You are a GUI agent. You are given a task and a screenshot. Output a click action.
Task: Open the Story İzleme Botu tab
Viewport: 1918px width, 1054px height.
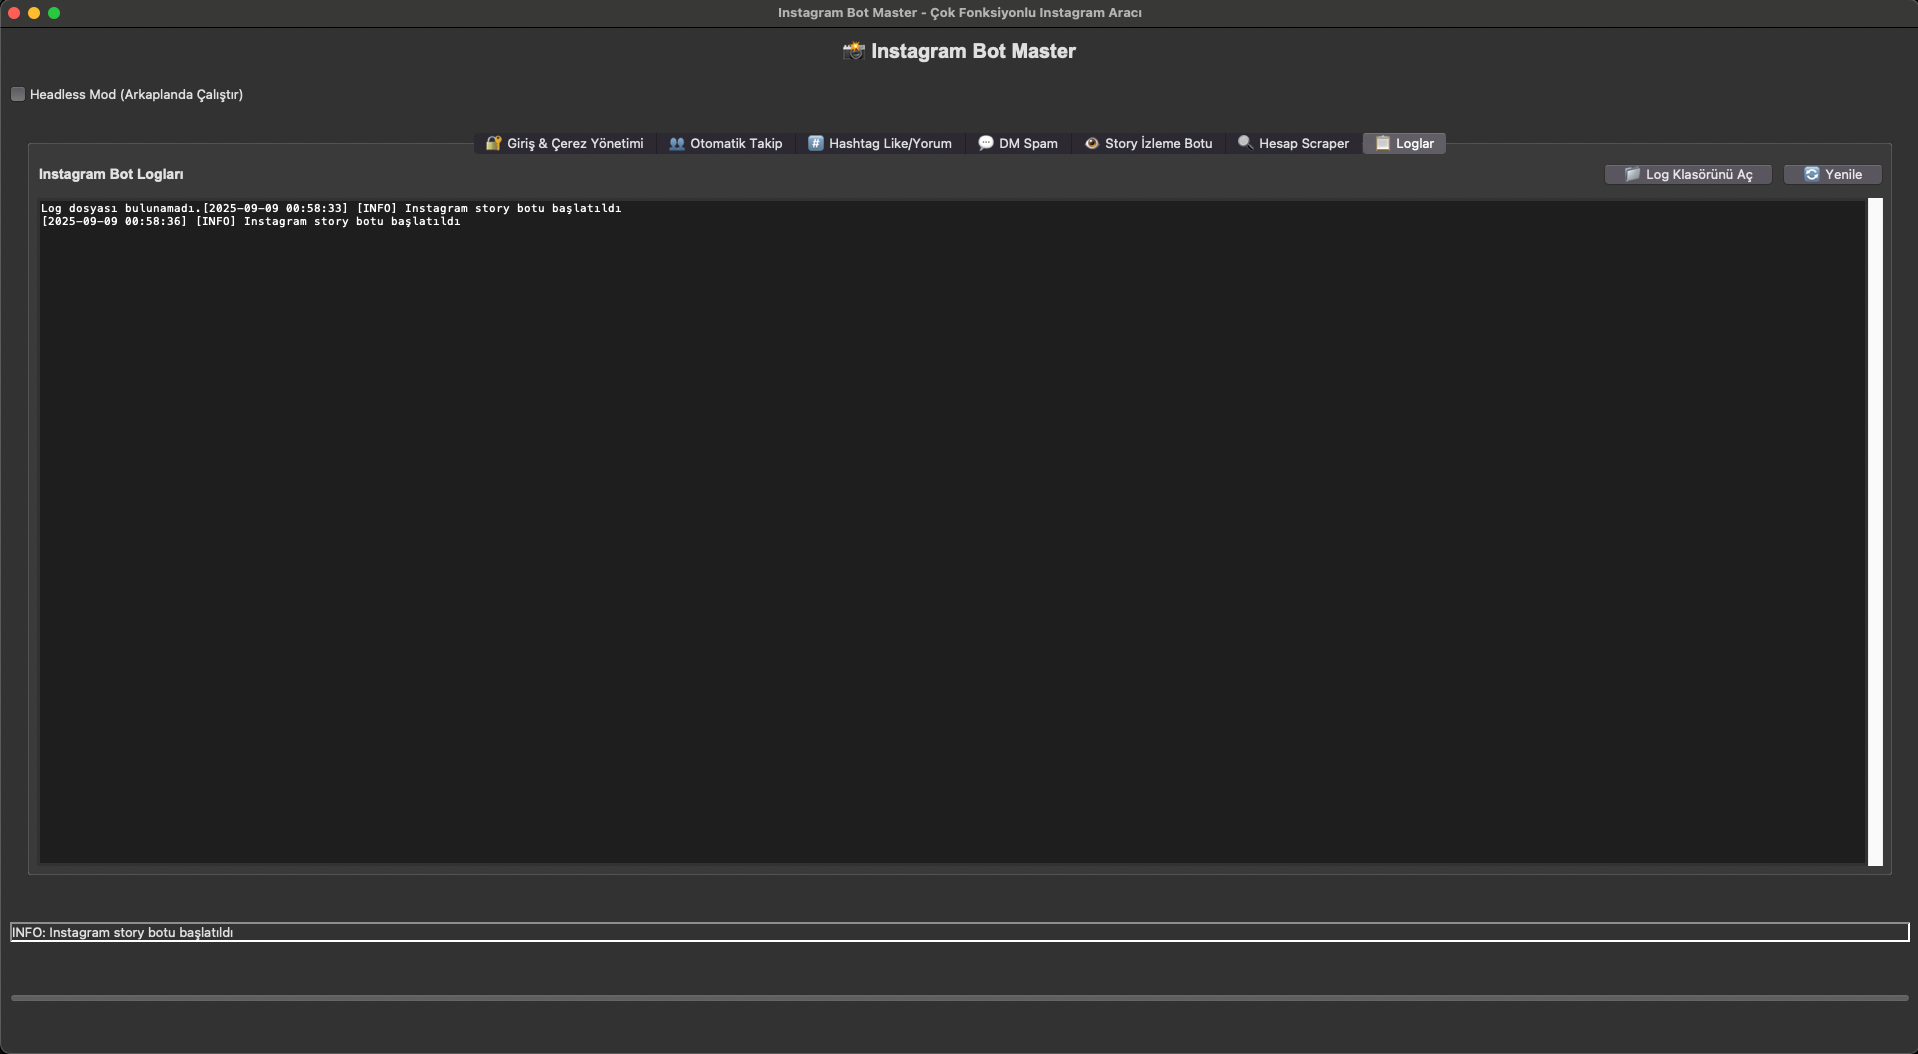[x=1148, y=144]
